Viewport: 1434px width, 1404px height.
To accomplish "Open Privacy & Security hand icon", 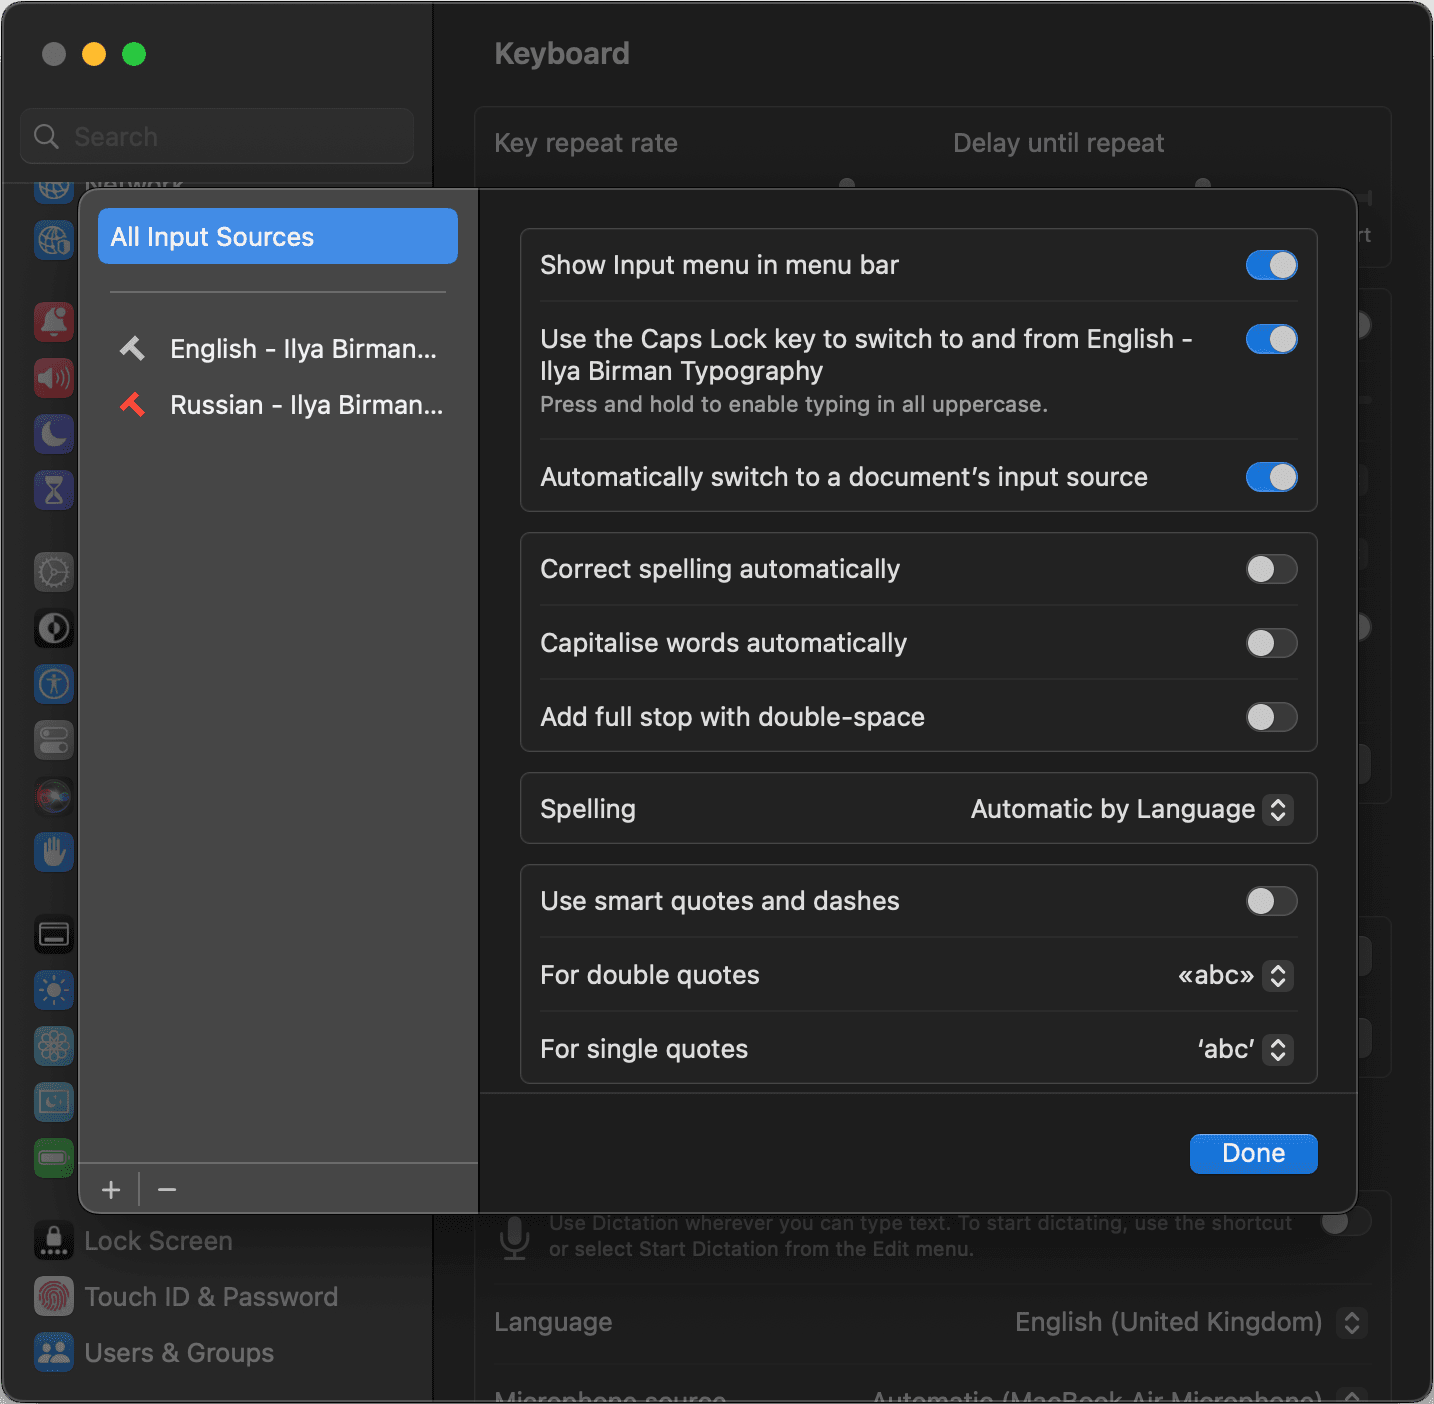I will click(x=54, y=852).
